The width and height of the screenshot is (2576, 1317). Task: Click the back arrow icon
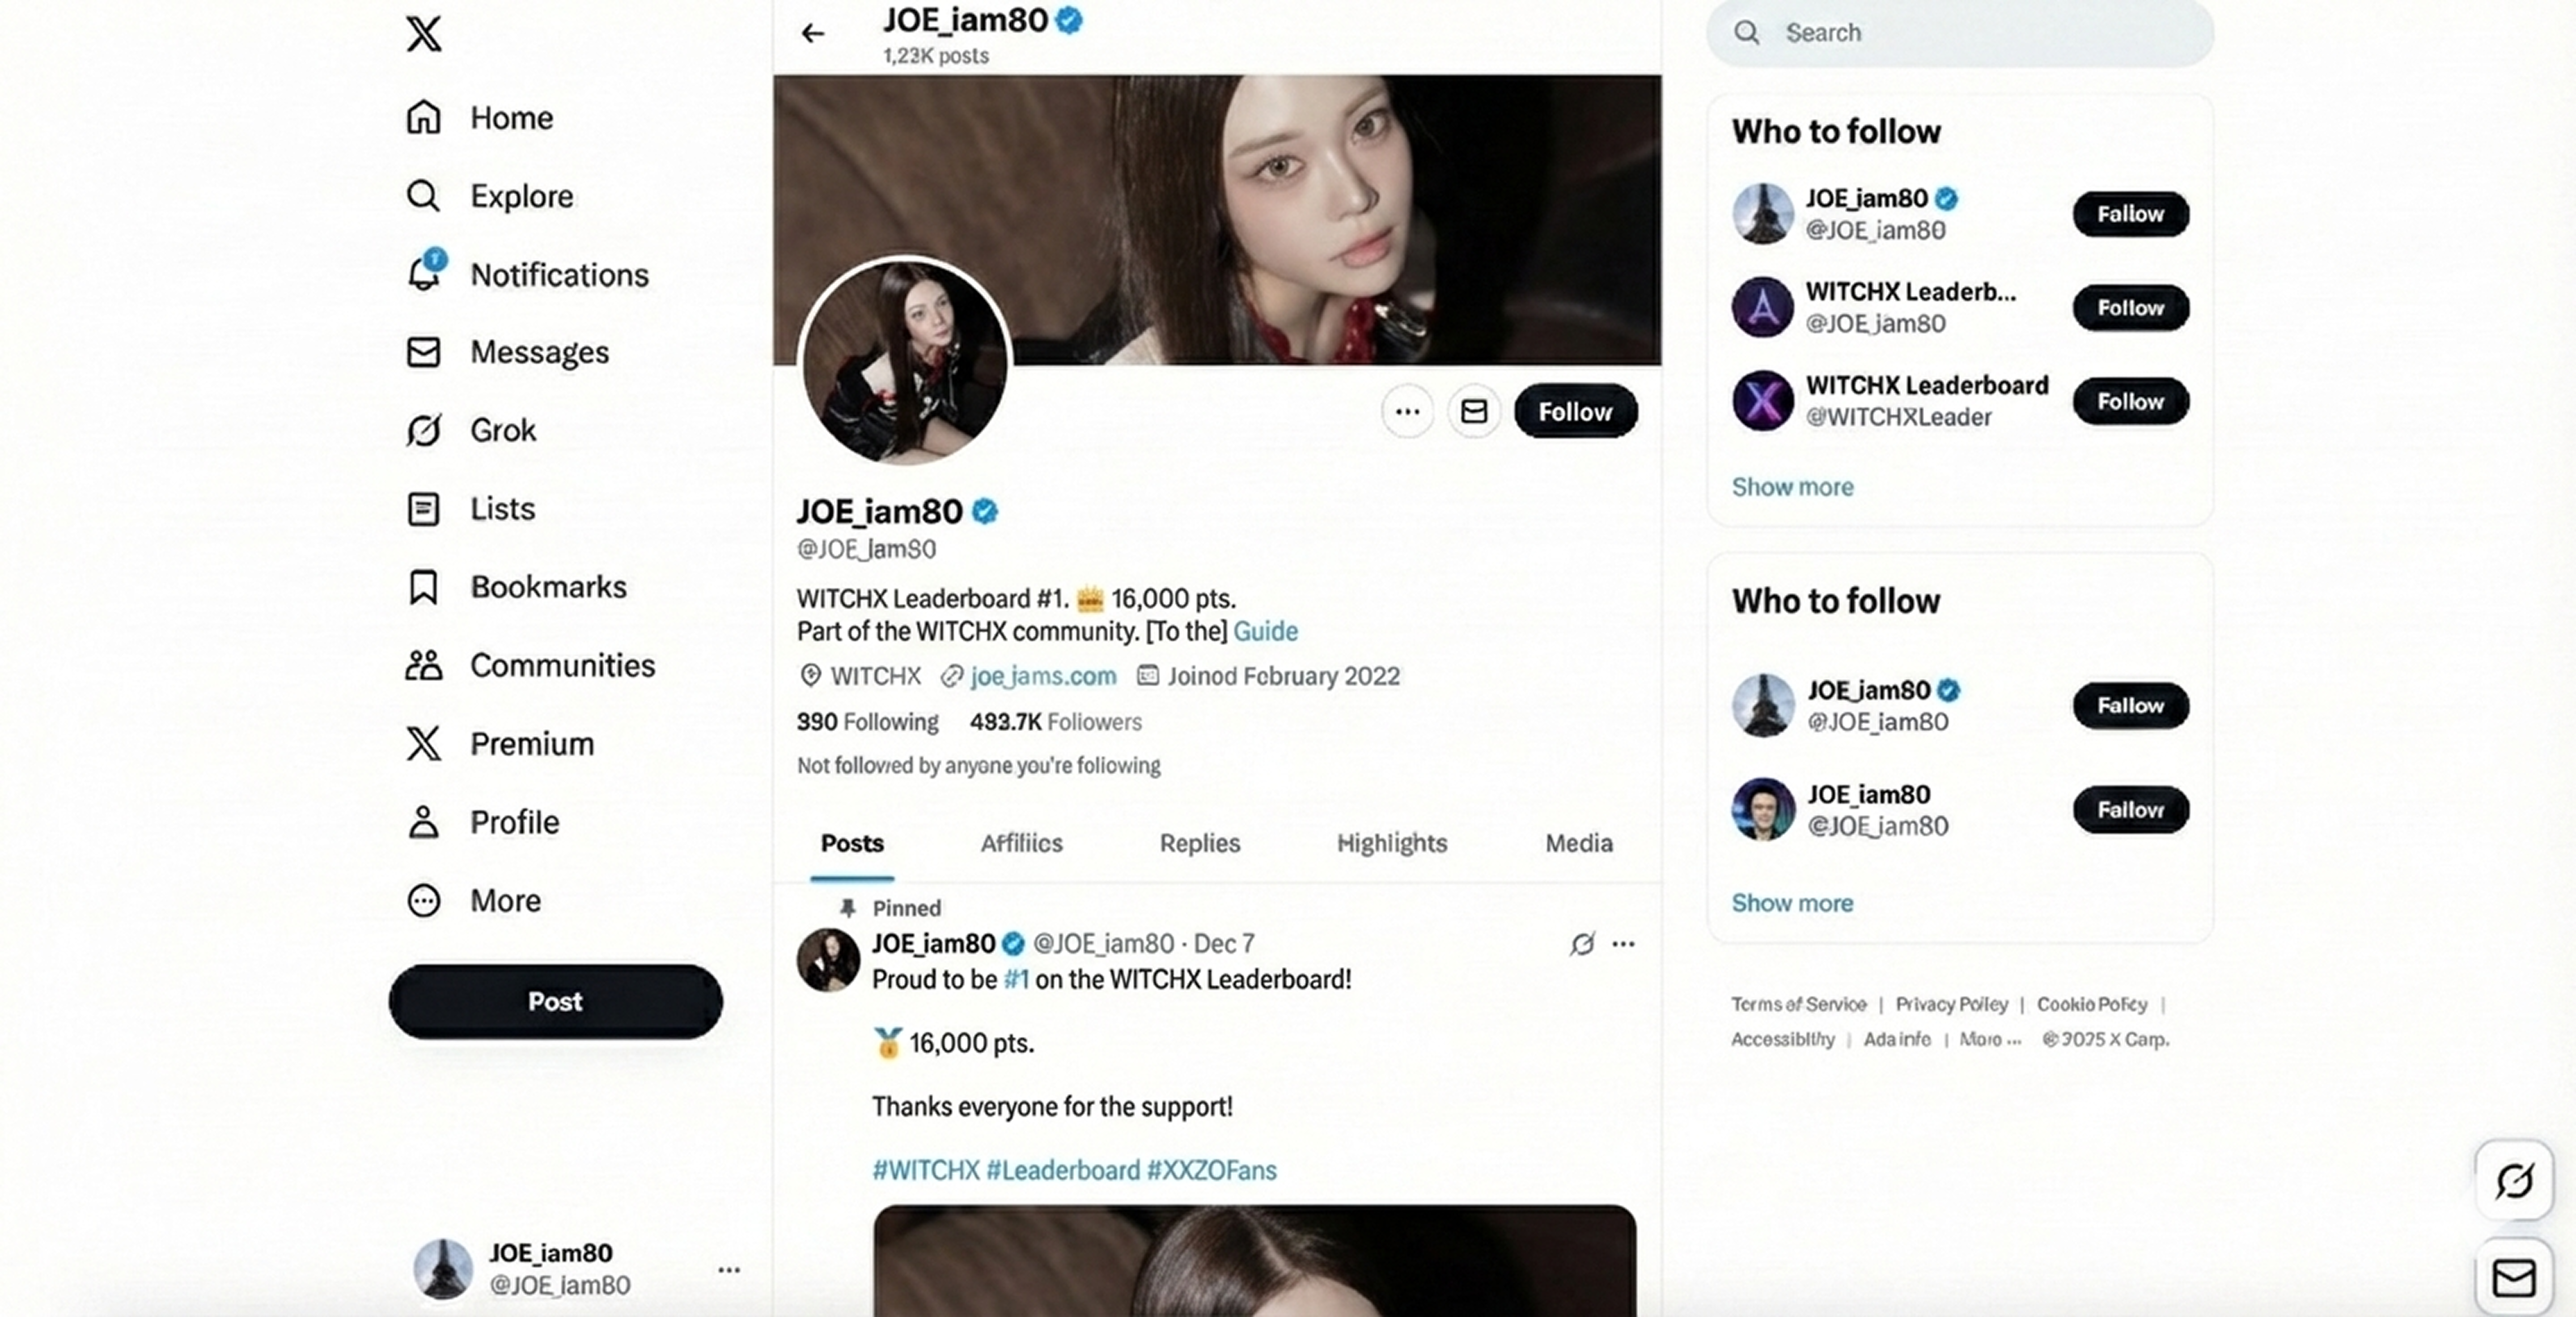[813, 34]
